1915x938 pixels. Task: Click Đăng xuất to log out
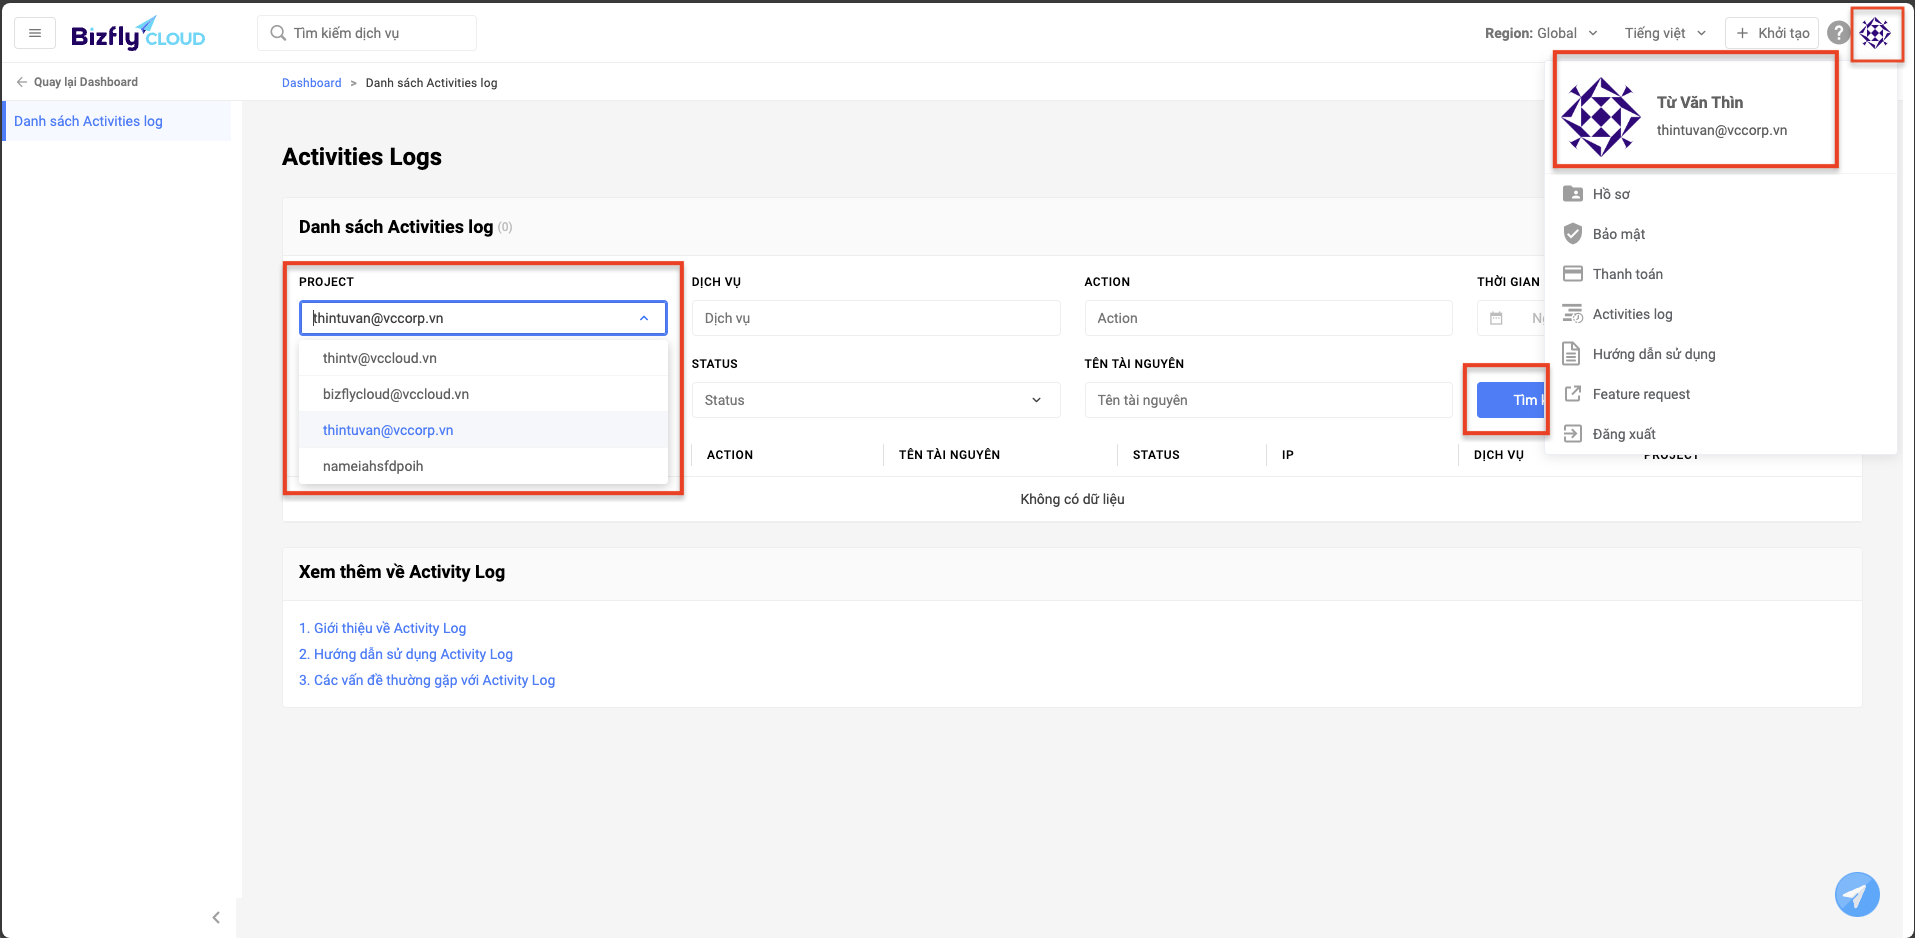click(1623, 434)
